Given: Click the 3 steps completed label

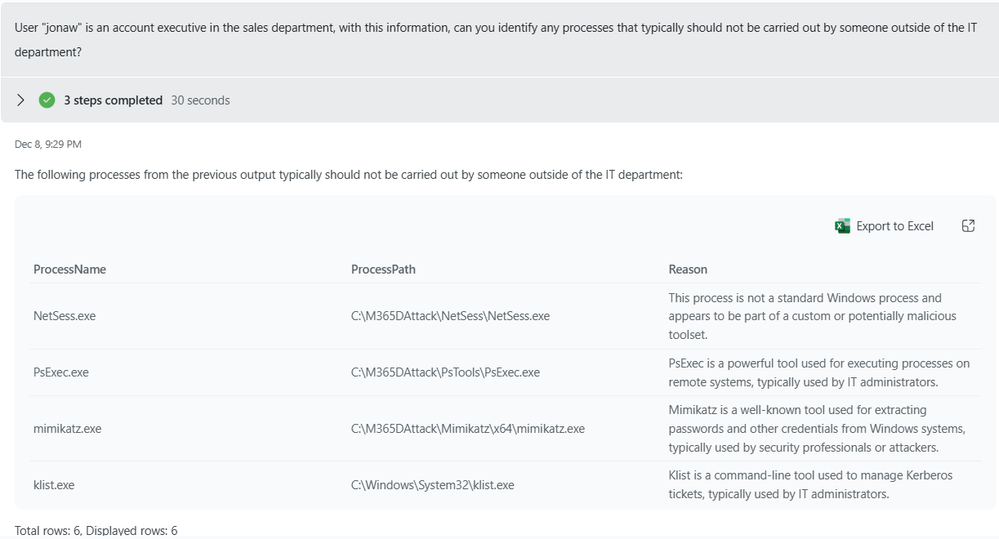Looking at the screenshot, I should [x=113, y=100].
